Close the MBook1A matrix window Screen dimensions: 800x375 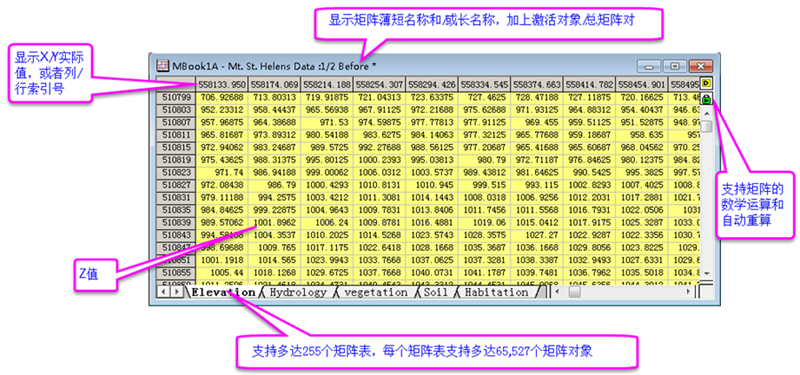pos(701,66)
